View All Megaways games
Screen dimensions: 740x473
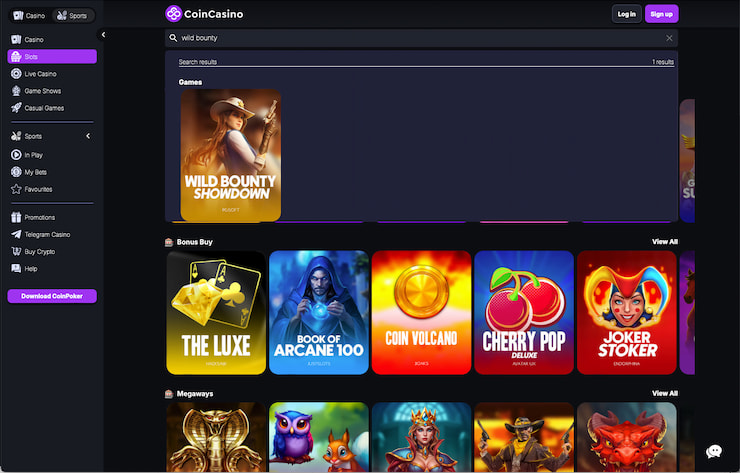[664, 393]
